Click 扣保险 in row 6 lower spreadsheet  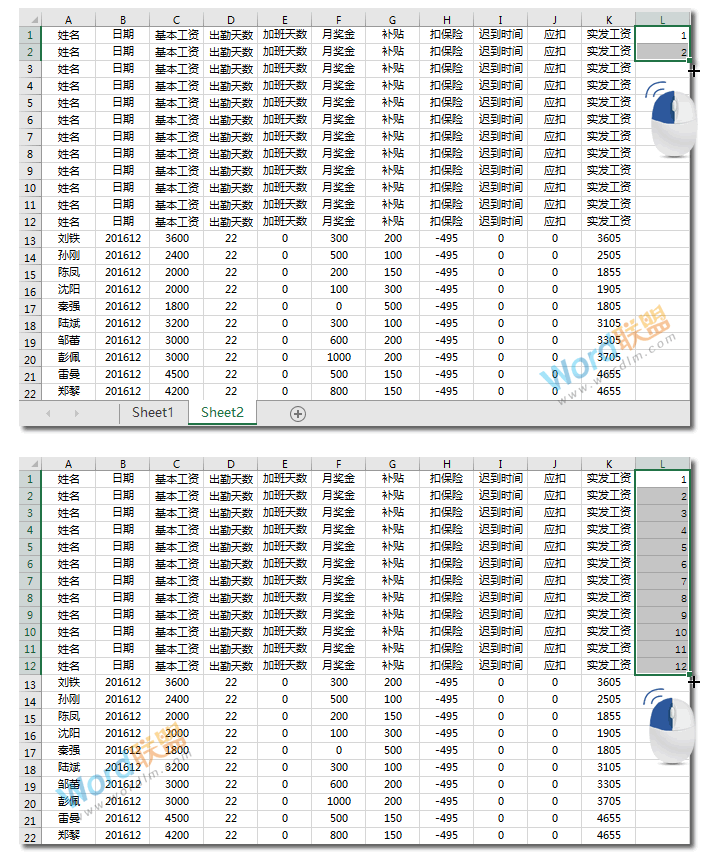pos(446,563)
